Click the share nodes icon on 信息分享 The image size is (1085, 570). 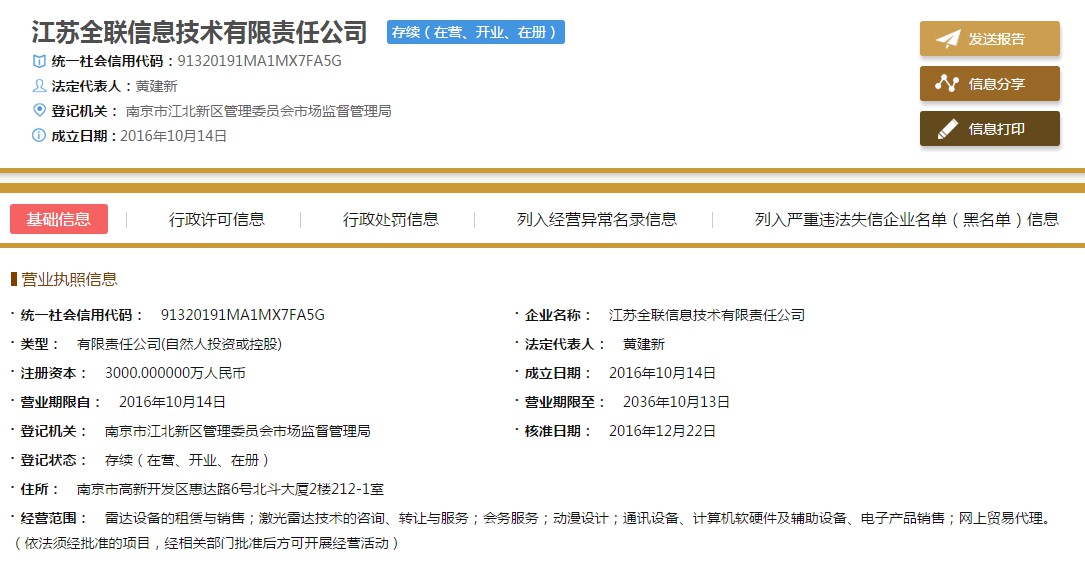click(x=947, y=84)
